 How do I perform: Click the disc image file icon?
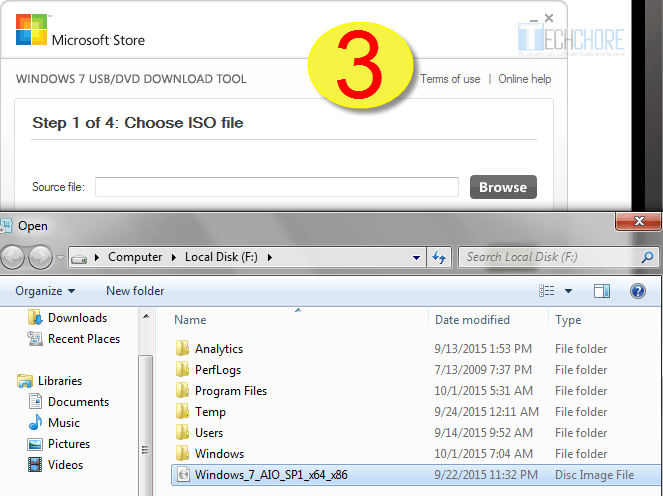(x=183, y=474)
